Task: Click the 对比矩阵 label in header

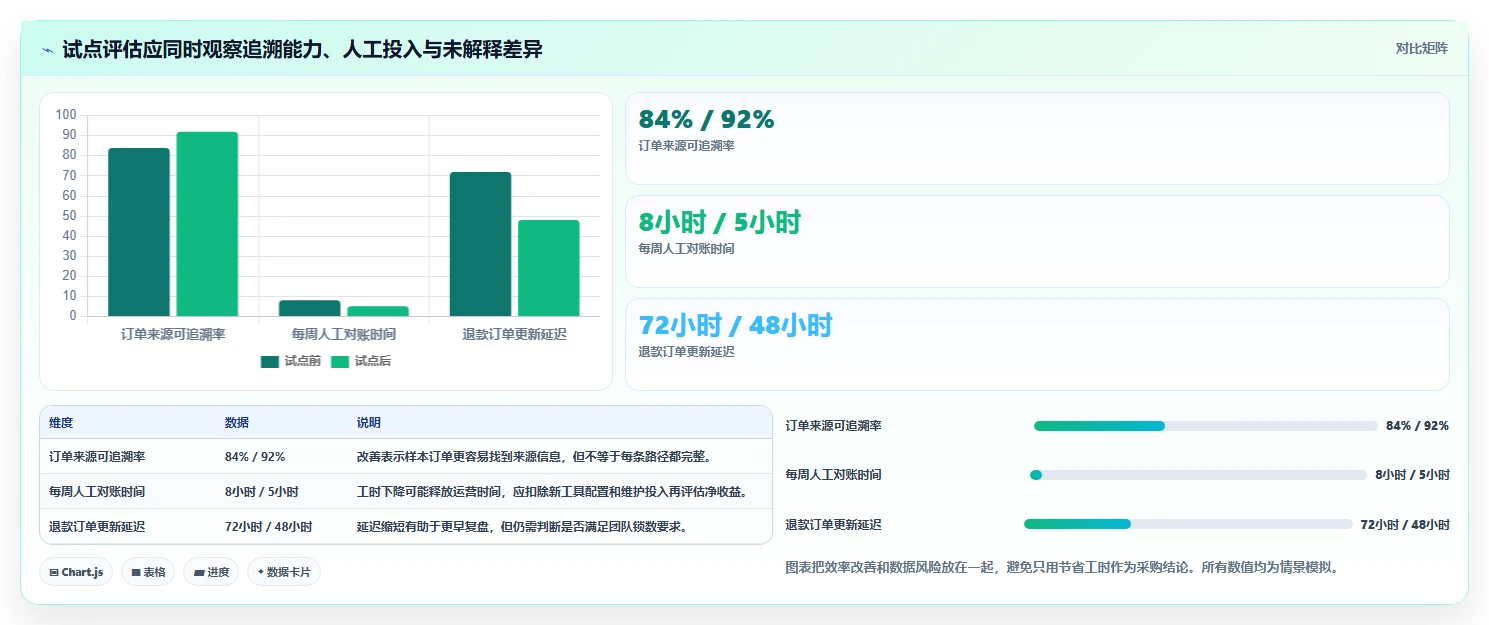Action: [x=1421, y=48]
